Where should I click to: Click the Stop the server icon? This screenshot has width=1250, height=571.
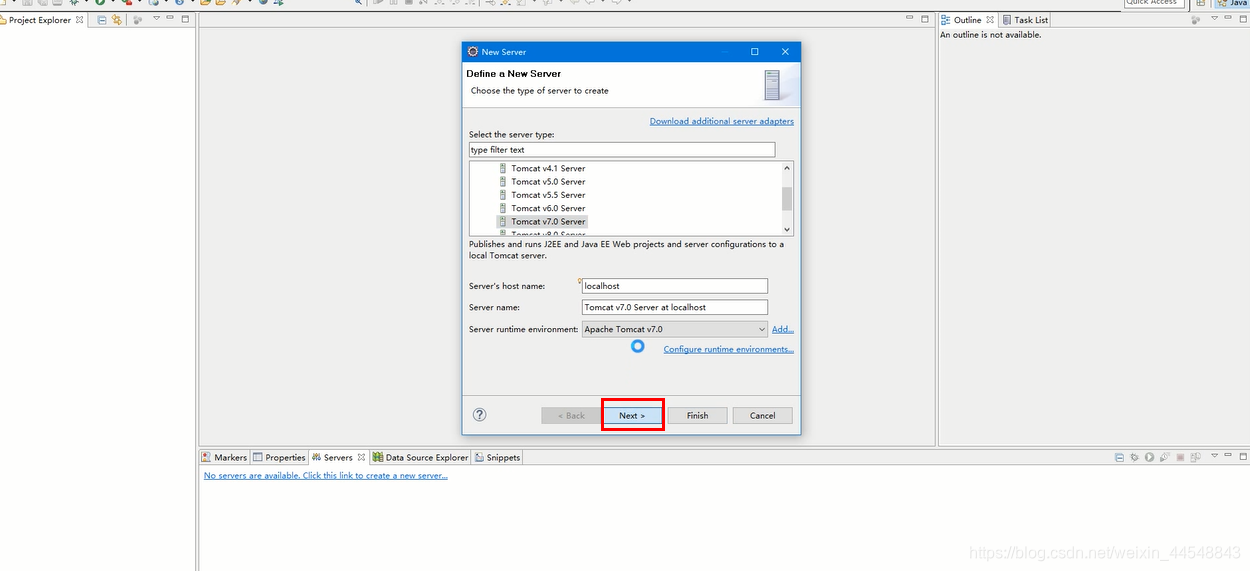click(x=1180, y=457)
